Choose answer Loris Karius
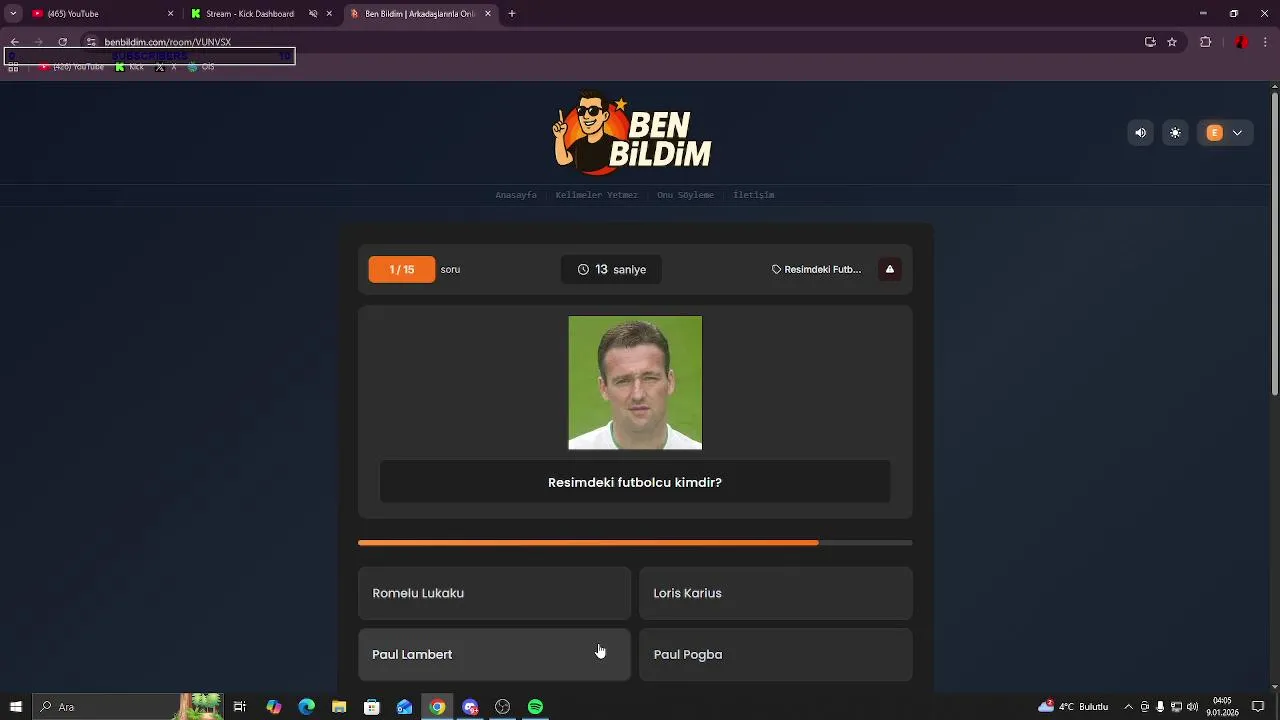Screen dimensions: 1280x720 776,593
